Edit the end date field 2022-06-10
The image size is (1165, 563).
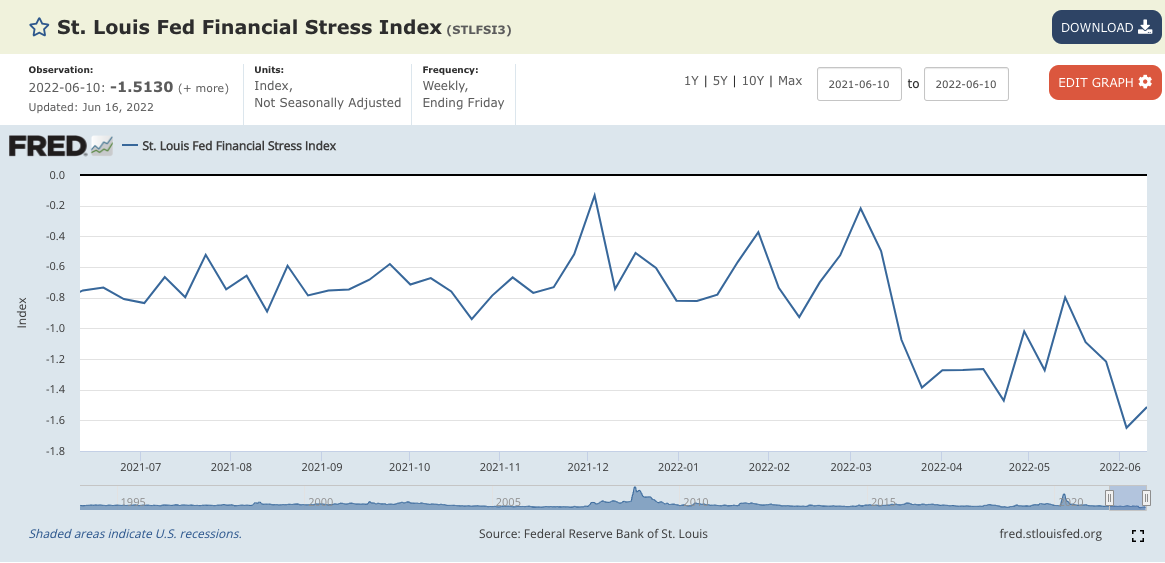[x=966, y=84]
